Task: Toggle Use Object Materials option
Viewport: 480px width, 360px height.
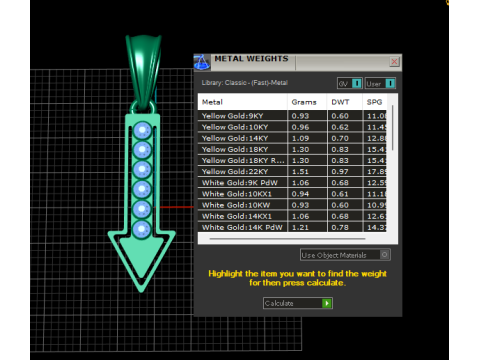Action: point(345,255)
